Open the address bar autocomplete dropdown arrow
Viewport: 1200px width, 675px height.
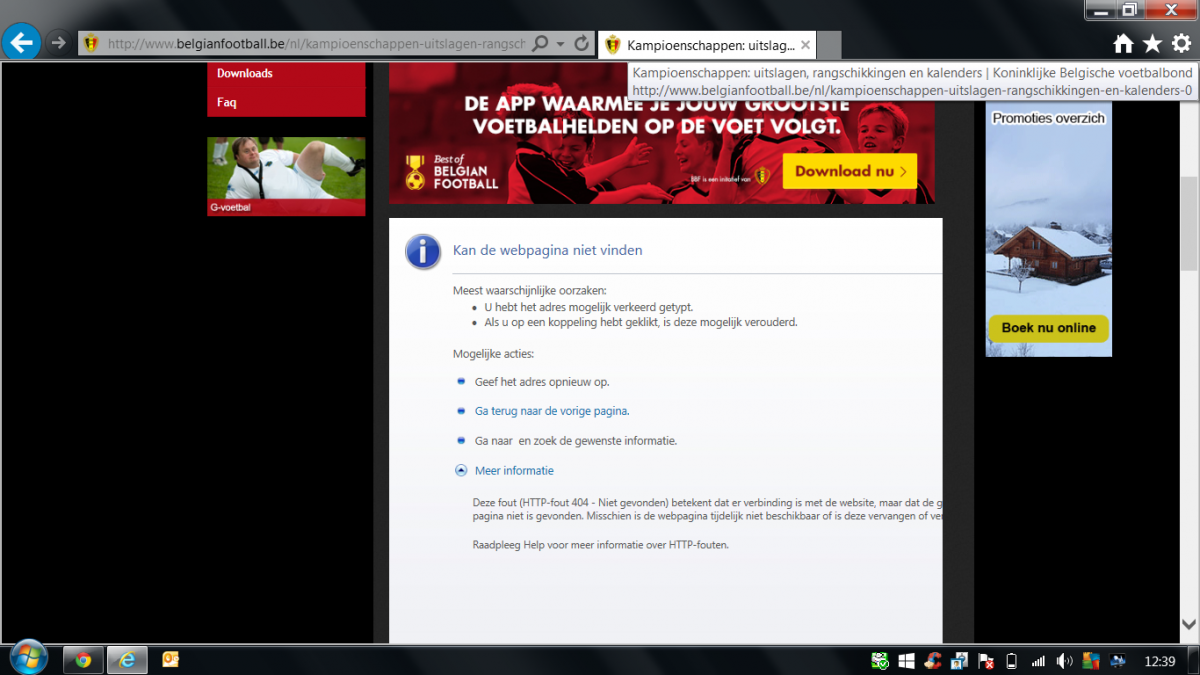click(x=560, y=44)
